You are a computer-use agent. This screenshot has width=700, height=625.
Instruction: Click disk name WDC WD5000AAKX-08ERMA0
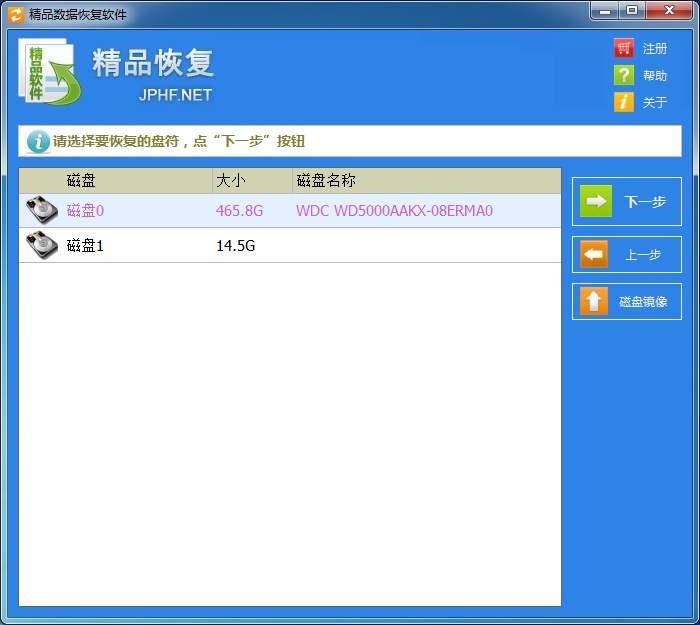point(394,210)
